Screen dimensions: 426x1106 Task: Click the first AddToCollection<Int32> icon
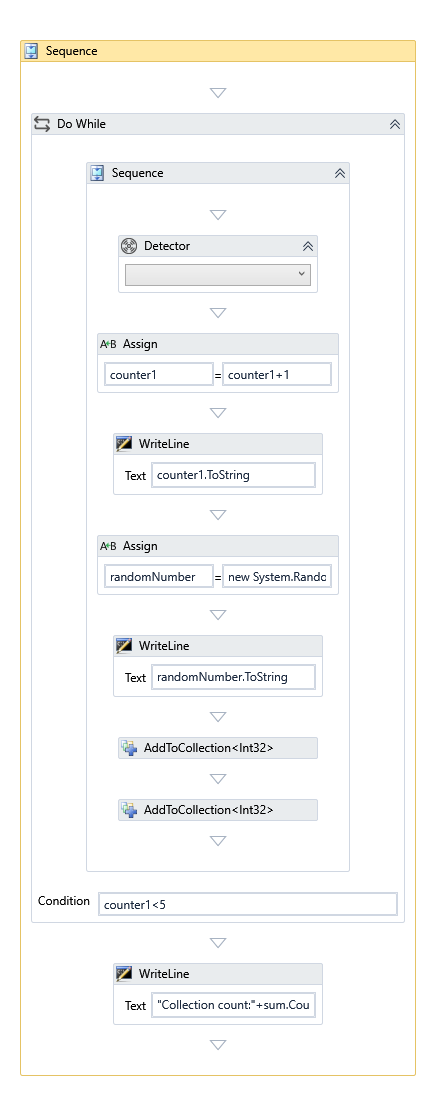tap(129, 748)
